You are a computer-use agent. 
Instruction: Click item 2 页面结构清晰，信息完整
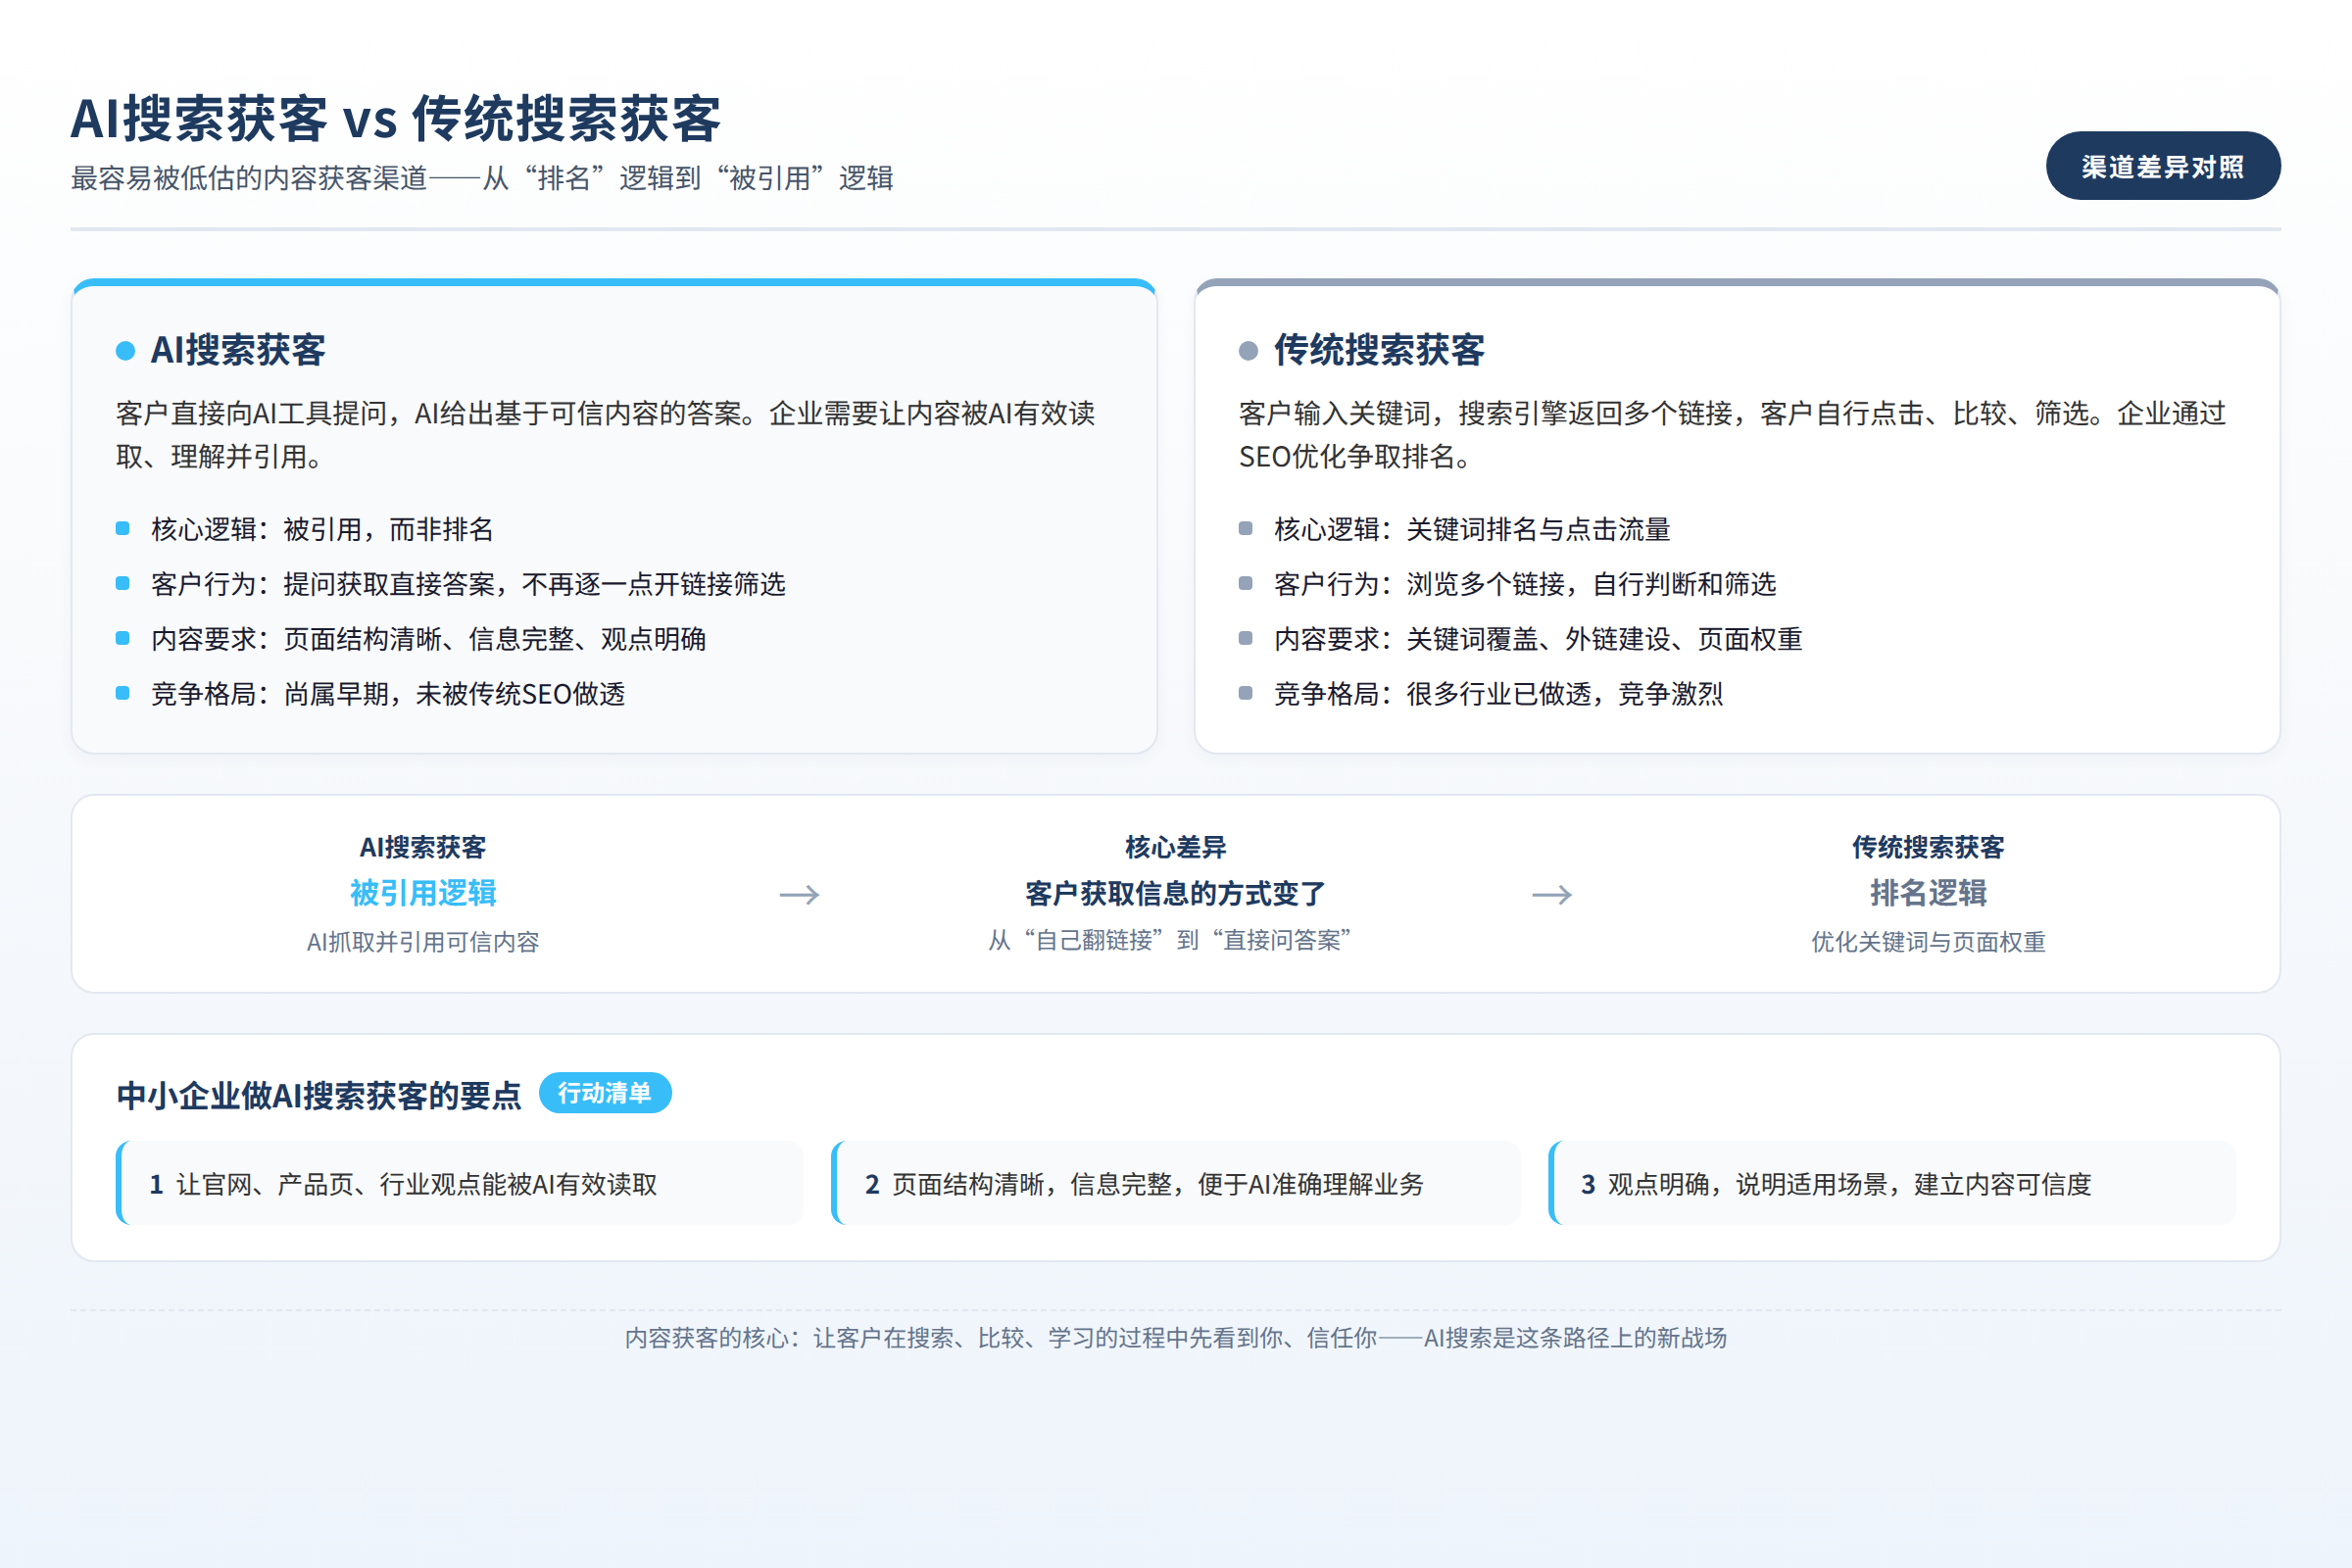pos(1176,1183)
